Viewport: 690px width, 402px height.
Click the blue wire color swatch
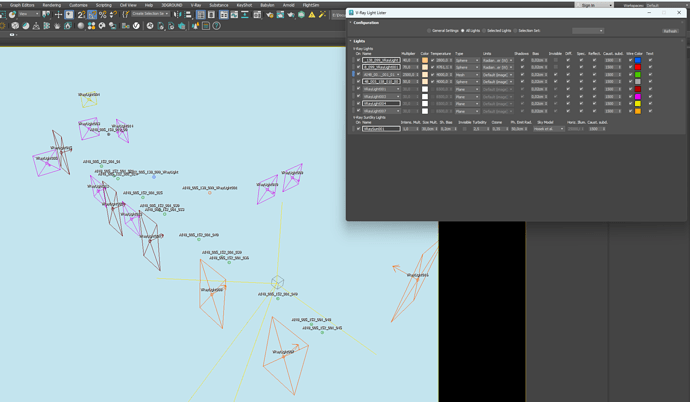coord(638,60)
